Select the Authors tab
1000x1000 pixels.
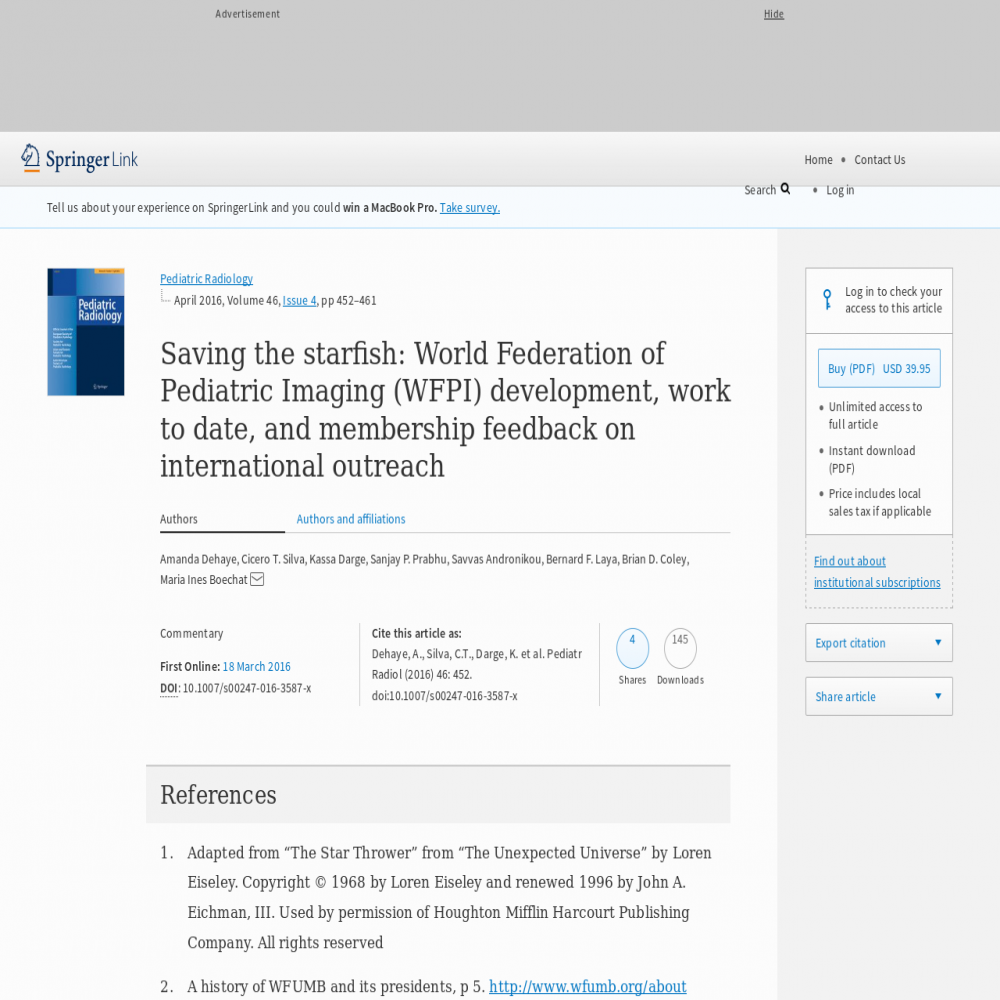179,519
